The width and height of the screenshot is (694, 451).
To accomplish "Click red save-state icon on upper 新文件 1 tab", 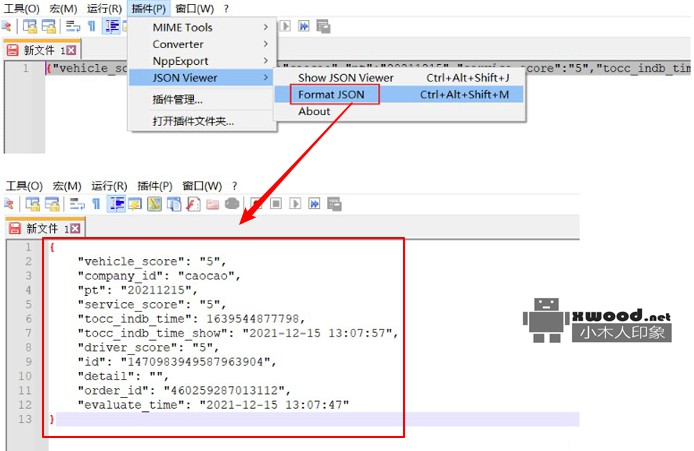I will [13, 50].
